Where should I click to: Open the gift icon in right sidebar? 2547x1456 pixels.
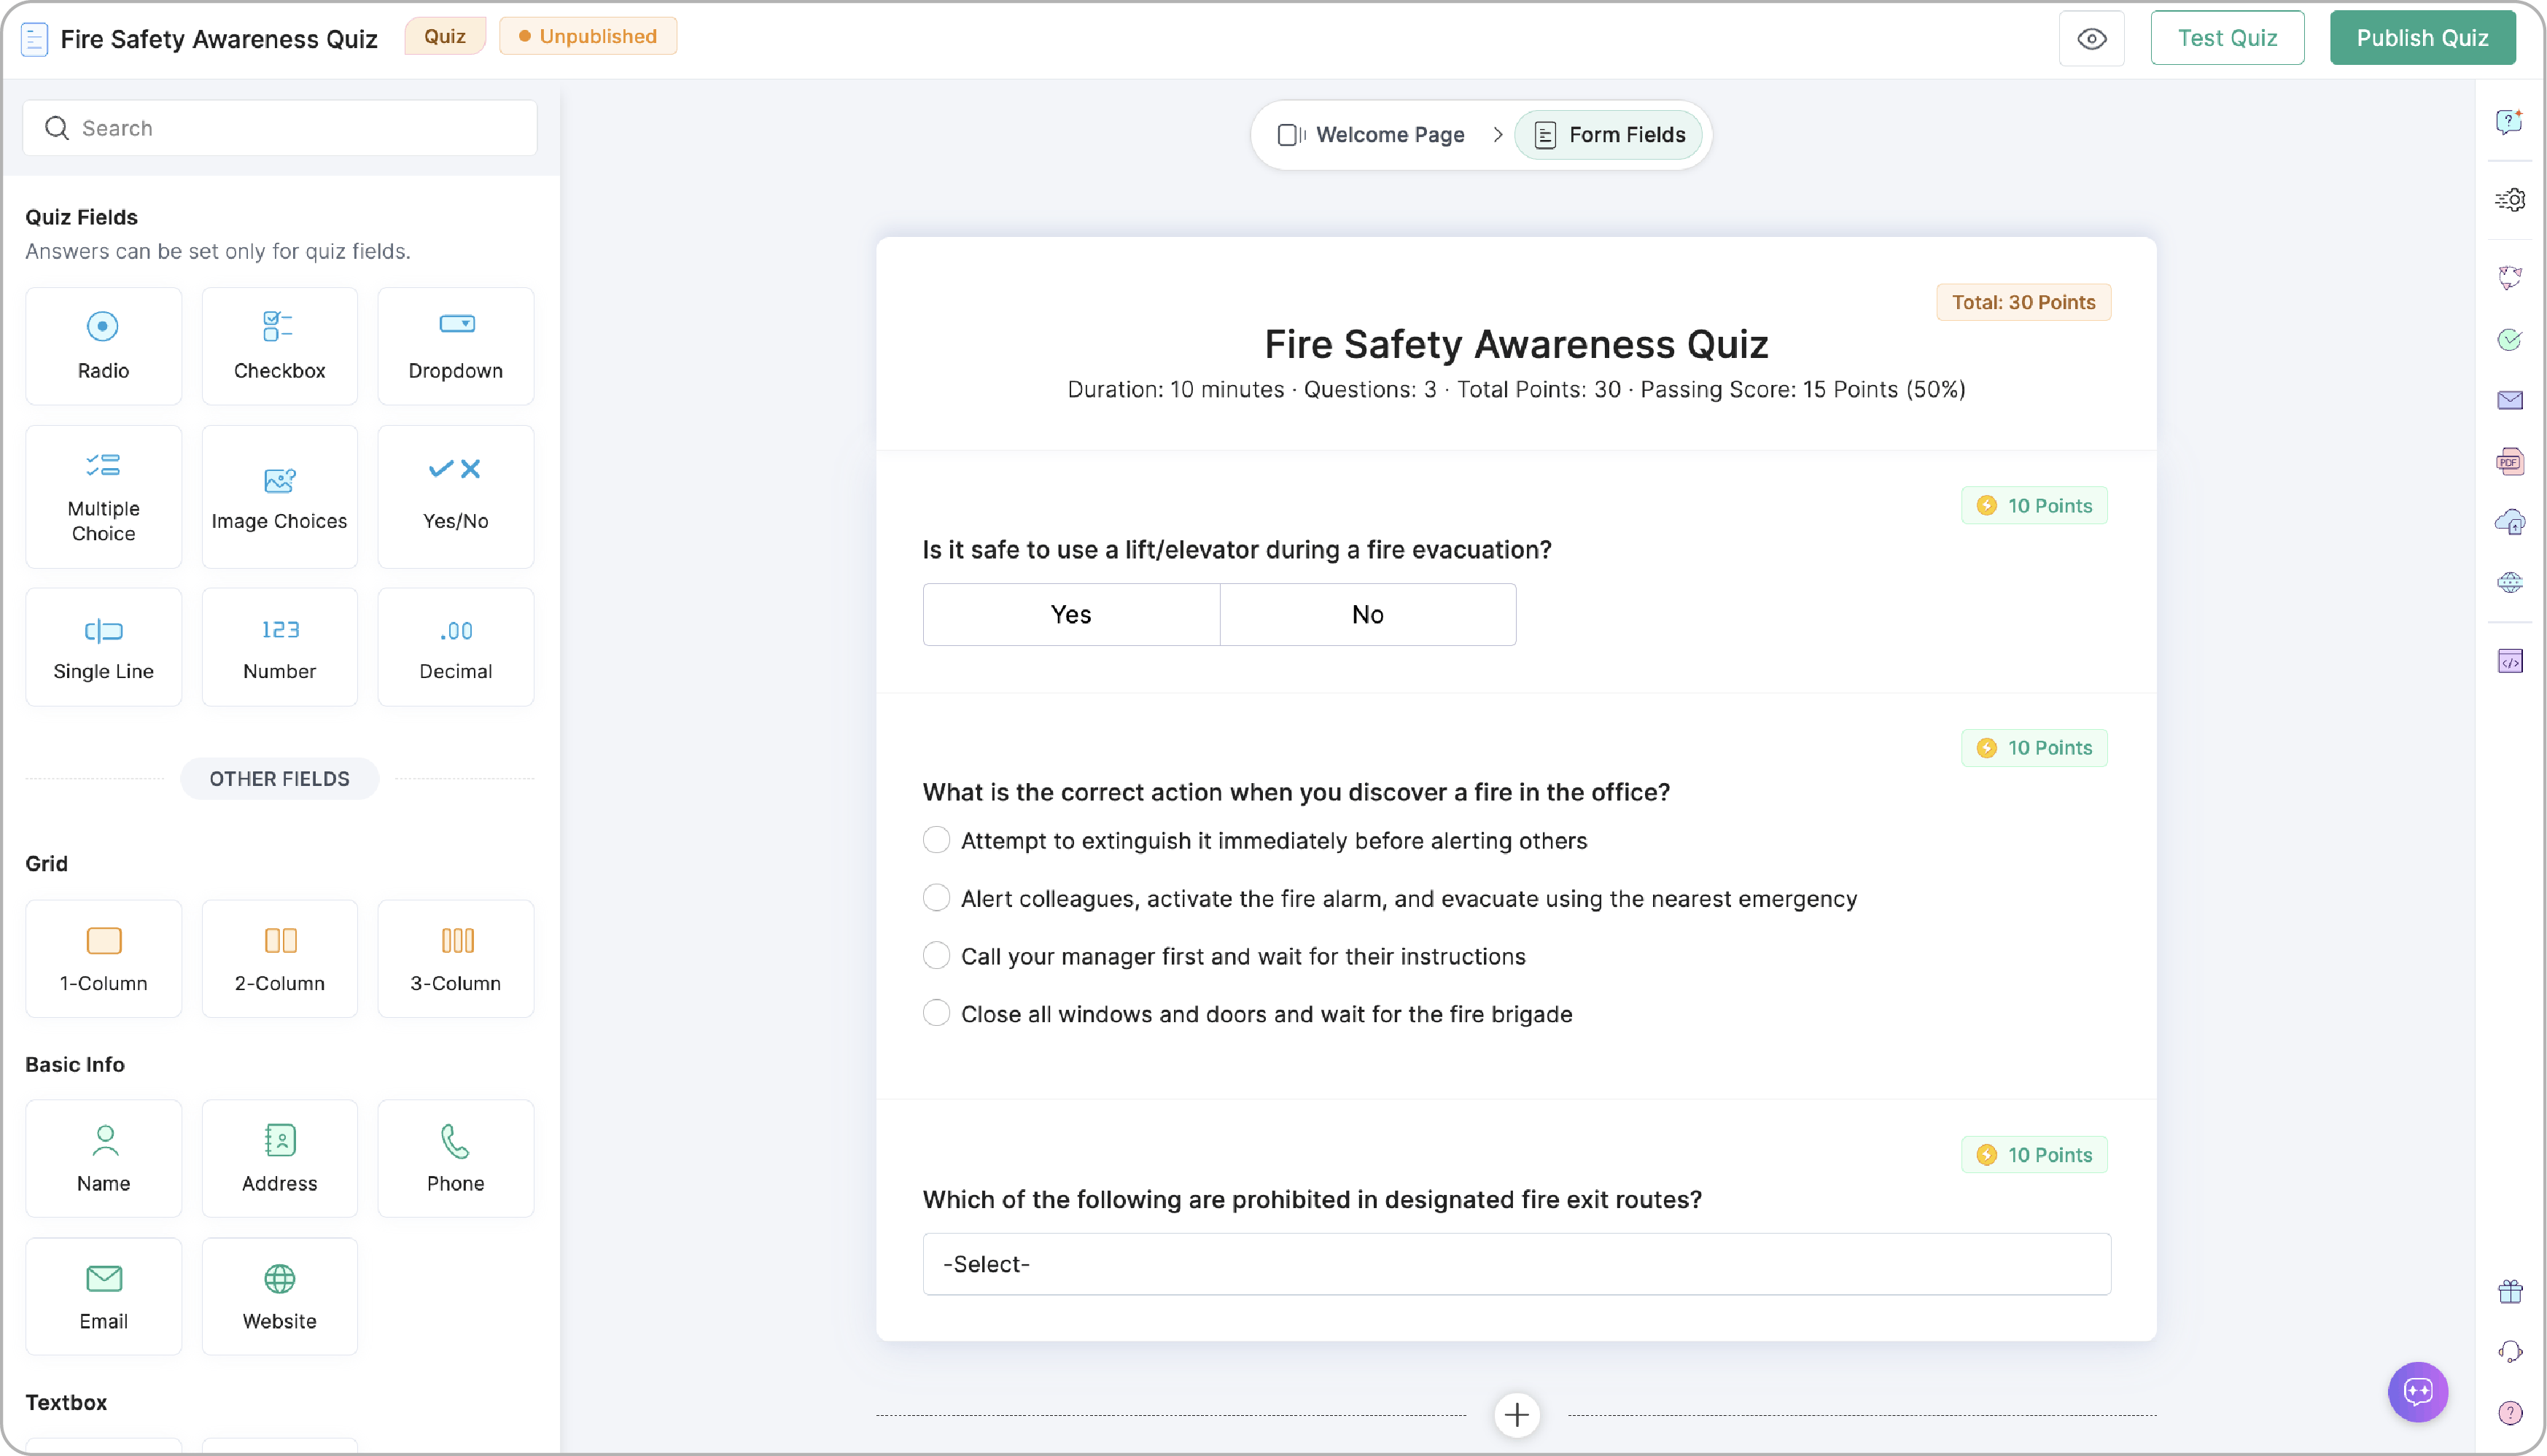[2510, 1292]
